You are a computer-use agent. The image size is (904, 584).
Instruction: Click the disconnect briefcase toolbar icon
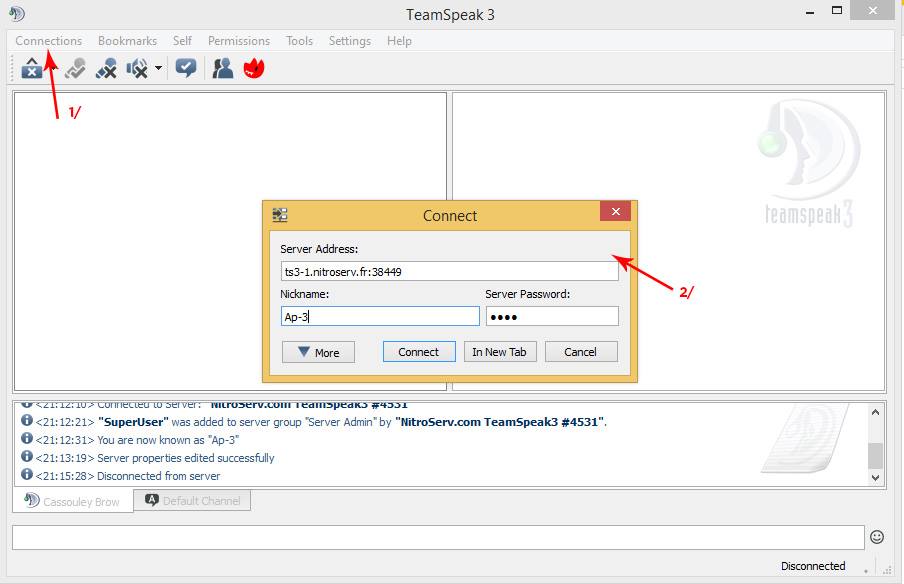(32, 68)
